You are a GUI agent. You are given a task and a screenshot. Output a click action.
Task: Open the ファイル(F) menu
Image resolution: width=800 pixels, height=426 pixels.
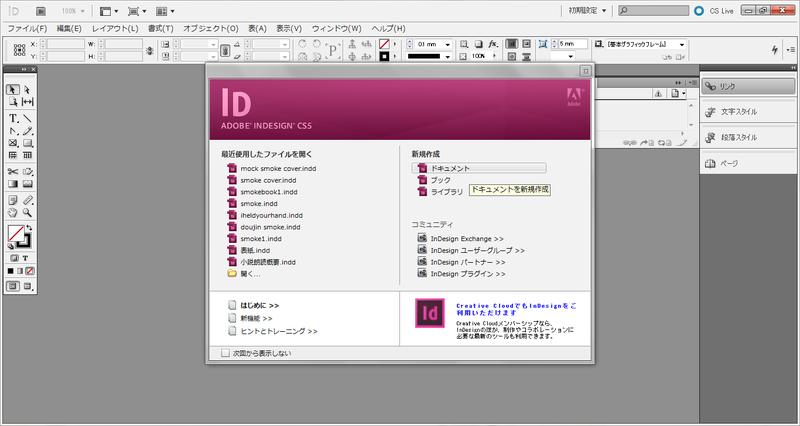27,29
